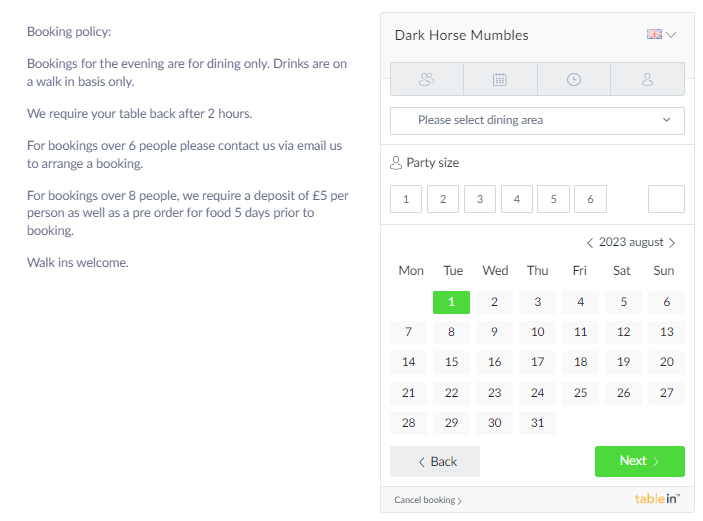Click the calendar date step icon
This screenshot has height=521, width=703.
[500, 79]
